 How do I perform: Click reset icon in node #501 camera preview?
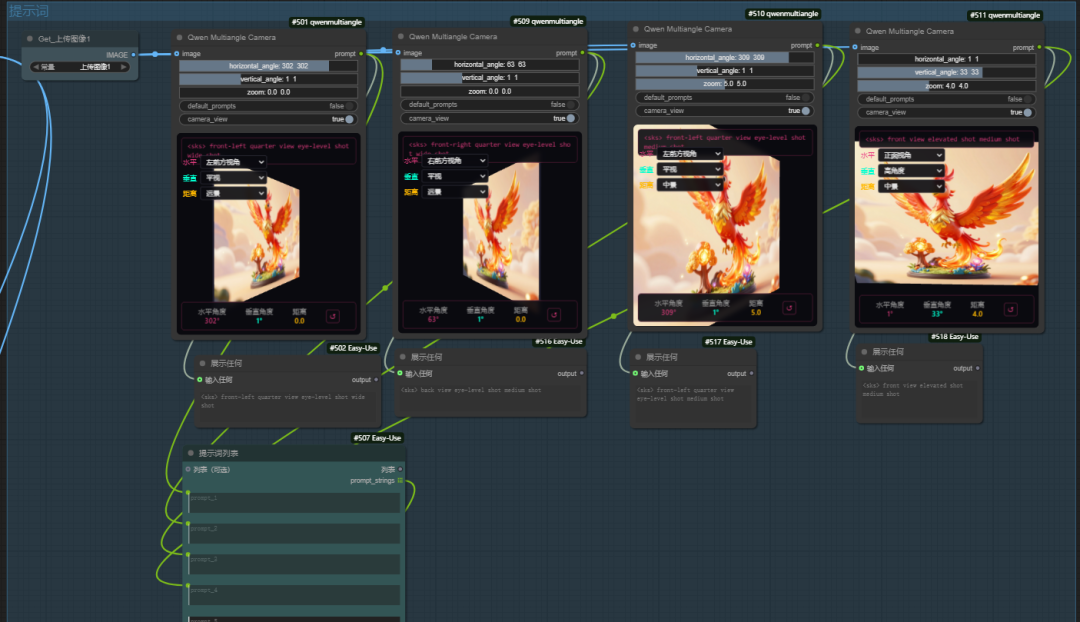click(332, 316)
